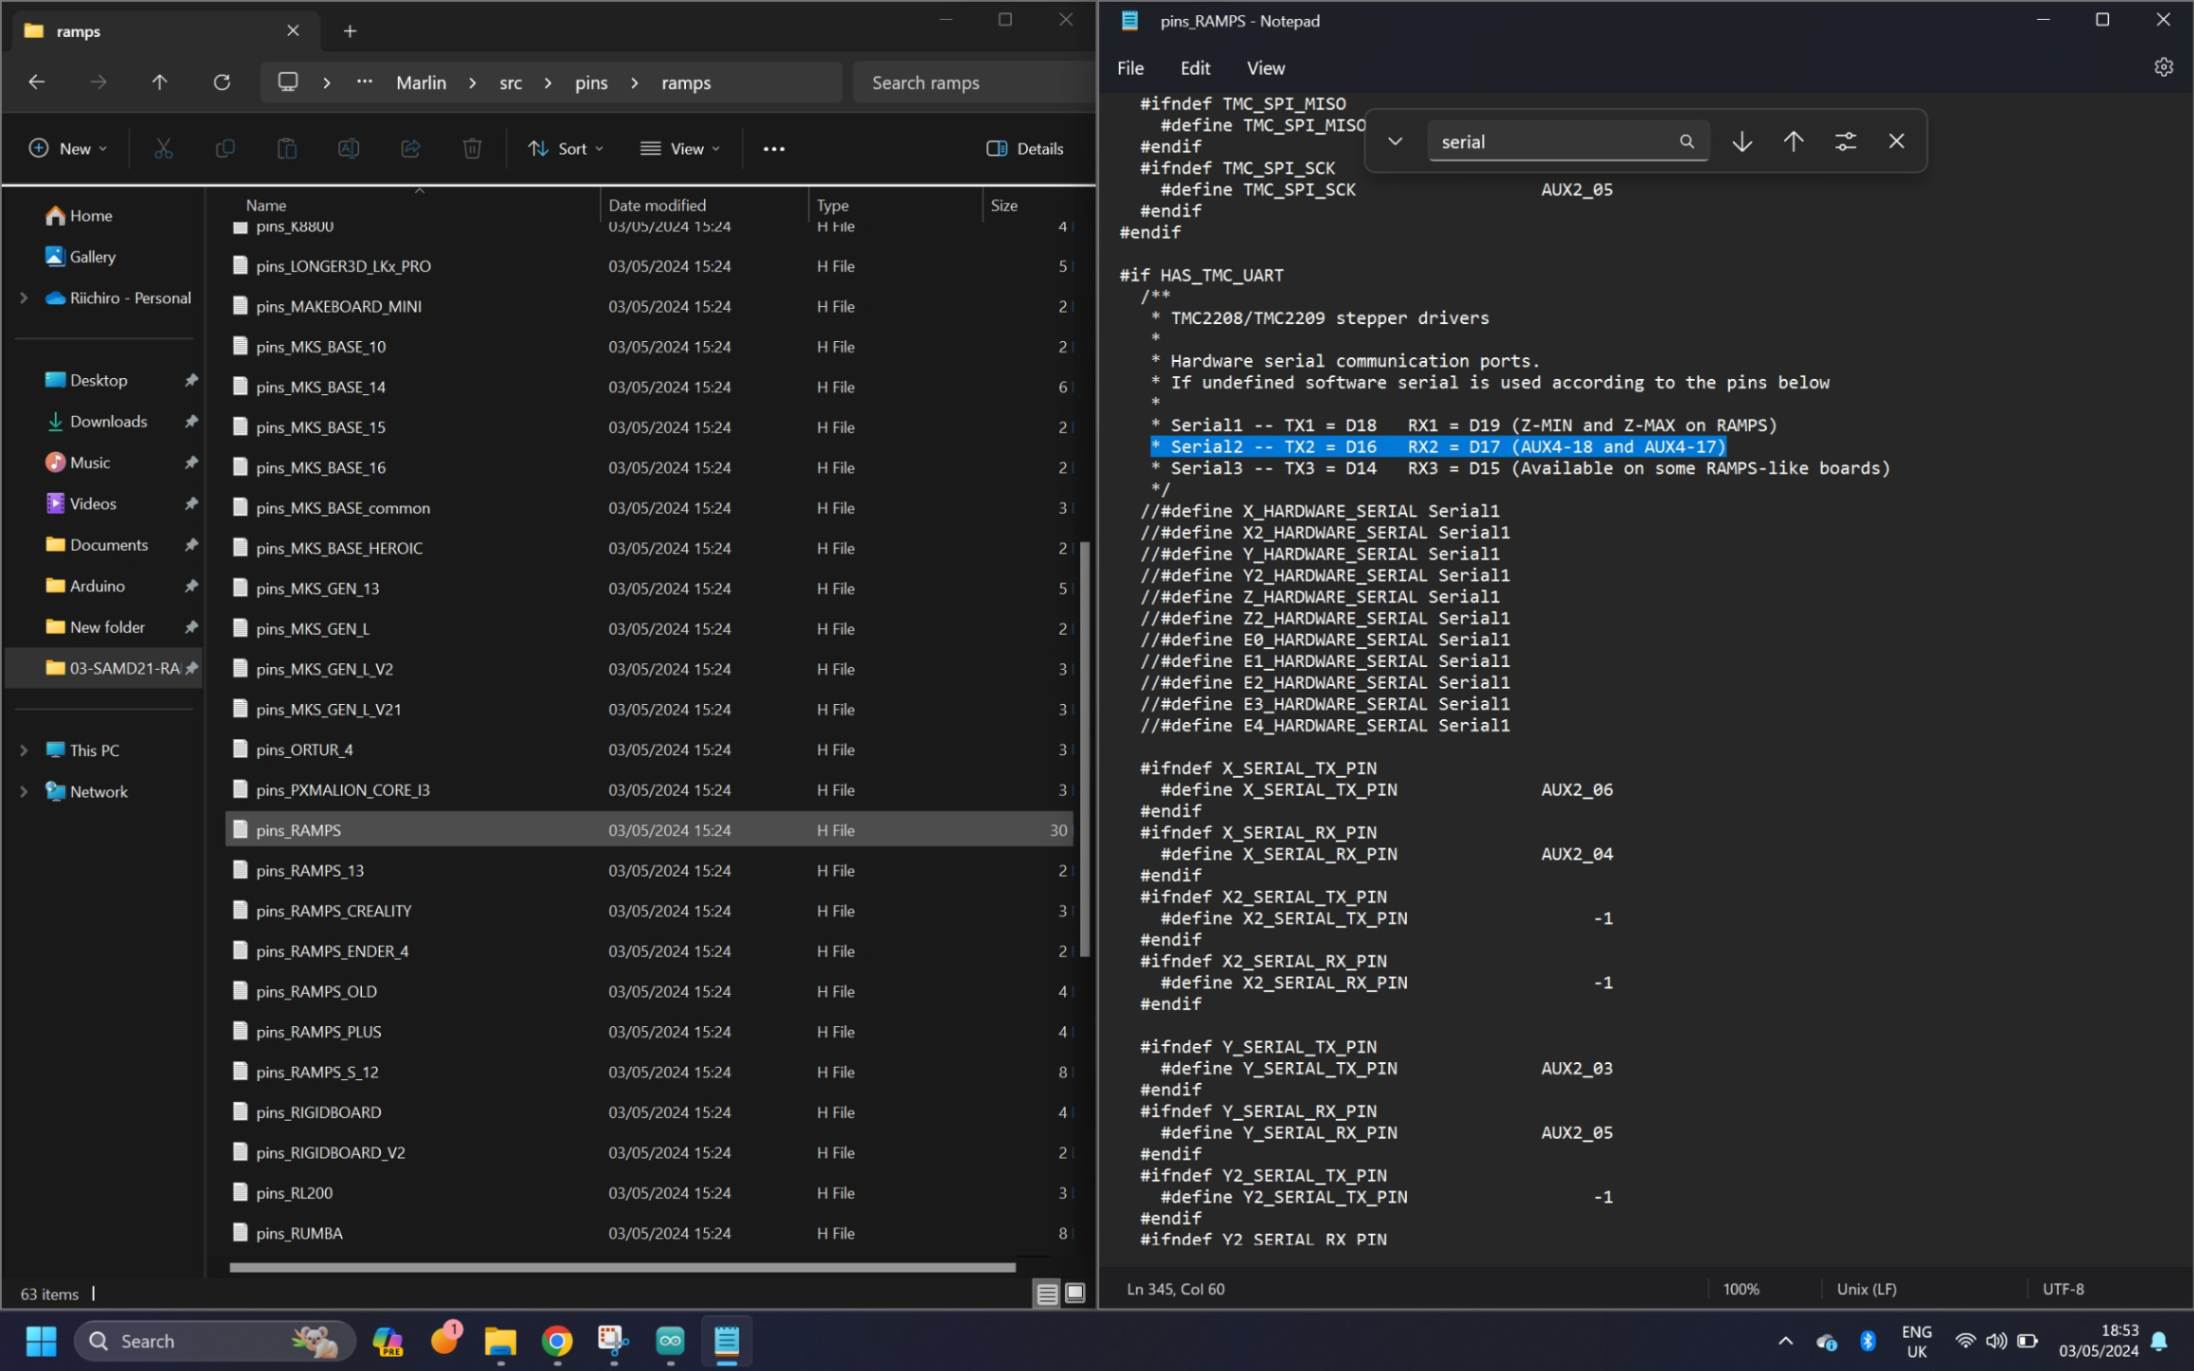Click the Rename icon in Explorer toolbar
This screenshot has height=1371, width=2194.
[x=348, y=148]
